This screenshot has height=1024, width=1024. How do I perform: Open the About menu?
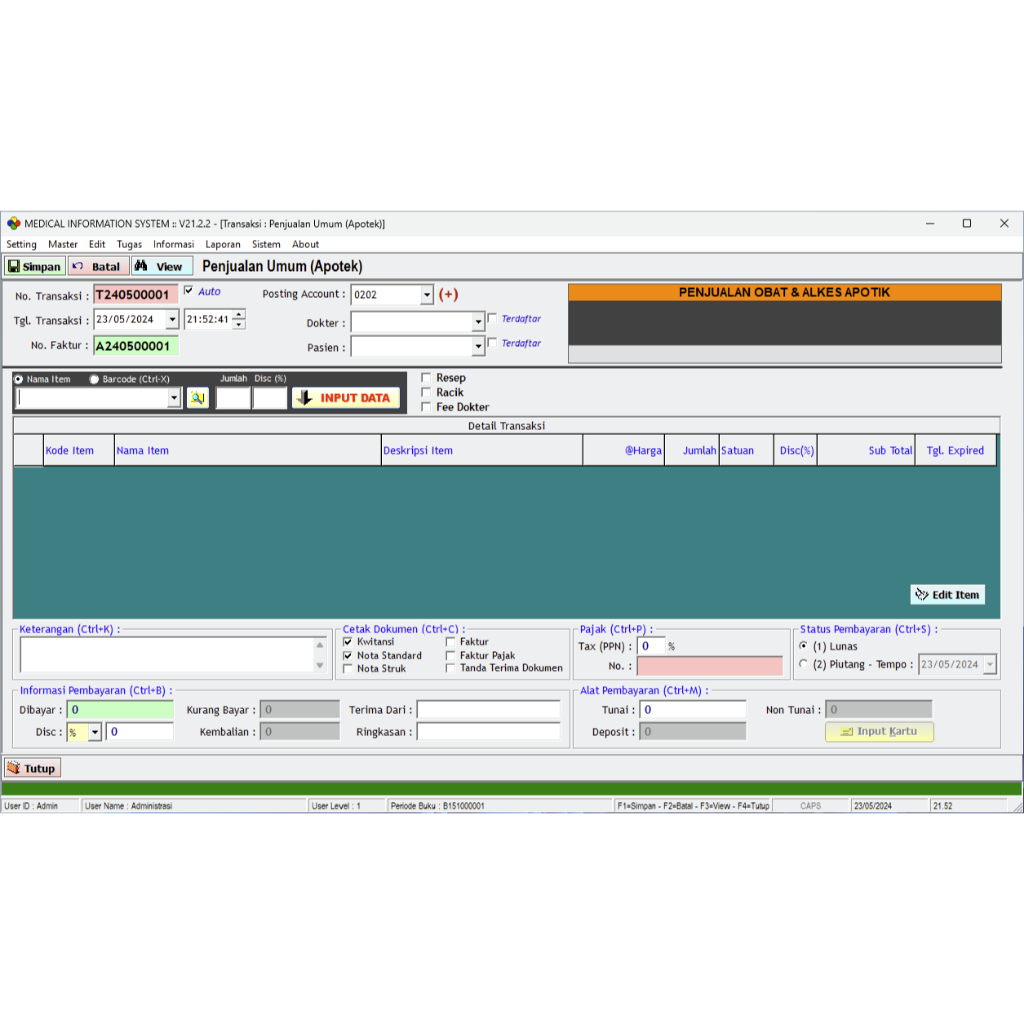[x=306, y=244]
